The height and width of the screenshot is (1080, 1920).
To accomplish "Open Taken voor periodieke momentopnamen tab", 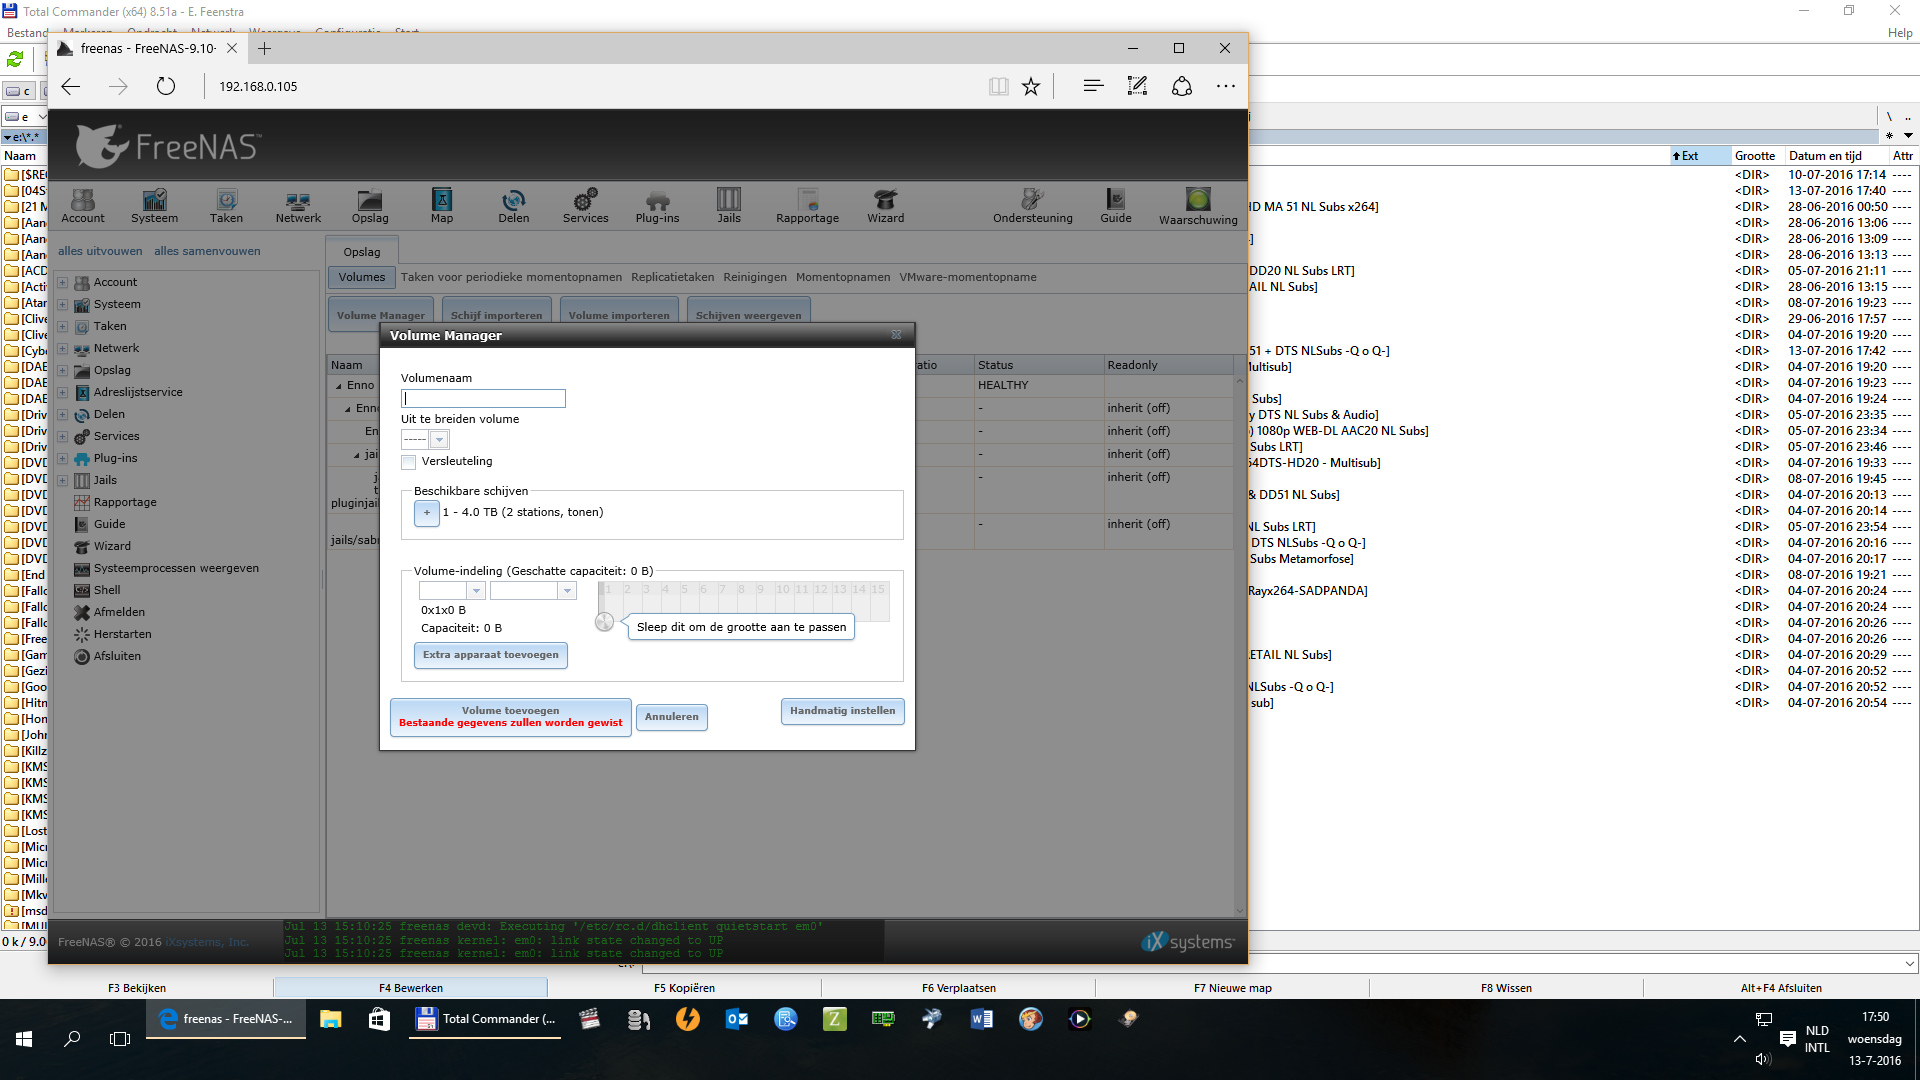I will pyautogui.click(x=511, y=277).
